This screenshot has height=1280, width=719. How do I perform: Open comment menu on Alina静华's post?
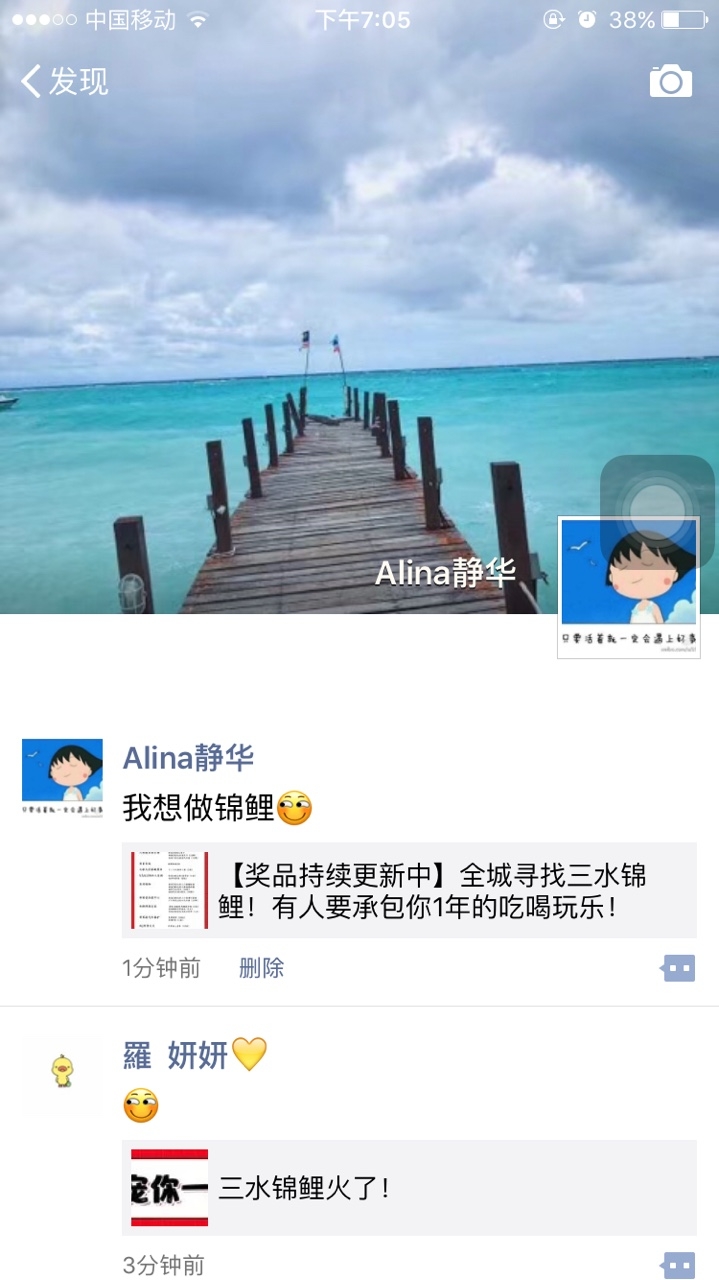tap(678, 968)
